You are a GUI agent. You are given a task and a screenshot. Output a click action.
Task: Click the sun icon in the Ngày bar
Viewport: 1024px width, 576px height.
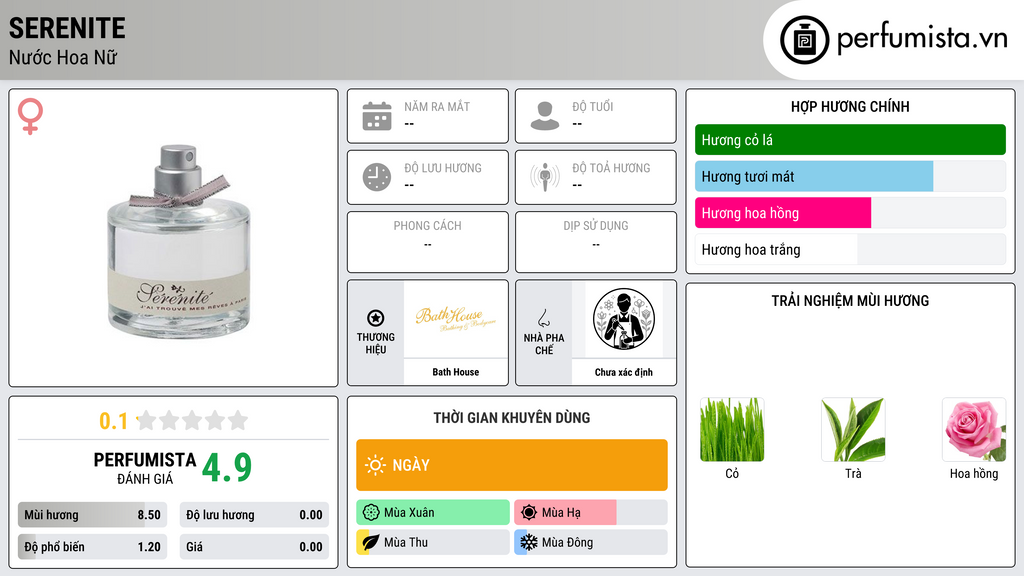click(x=375, y=465)
